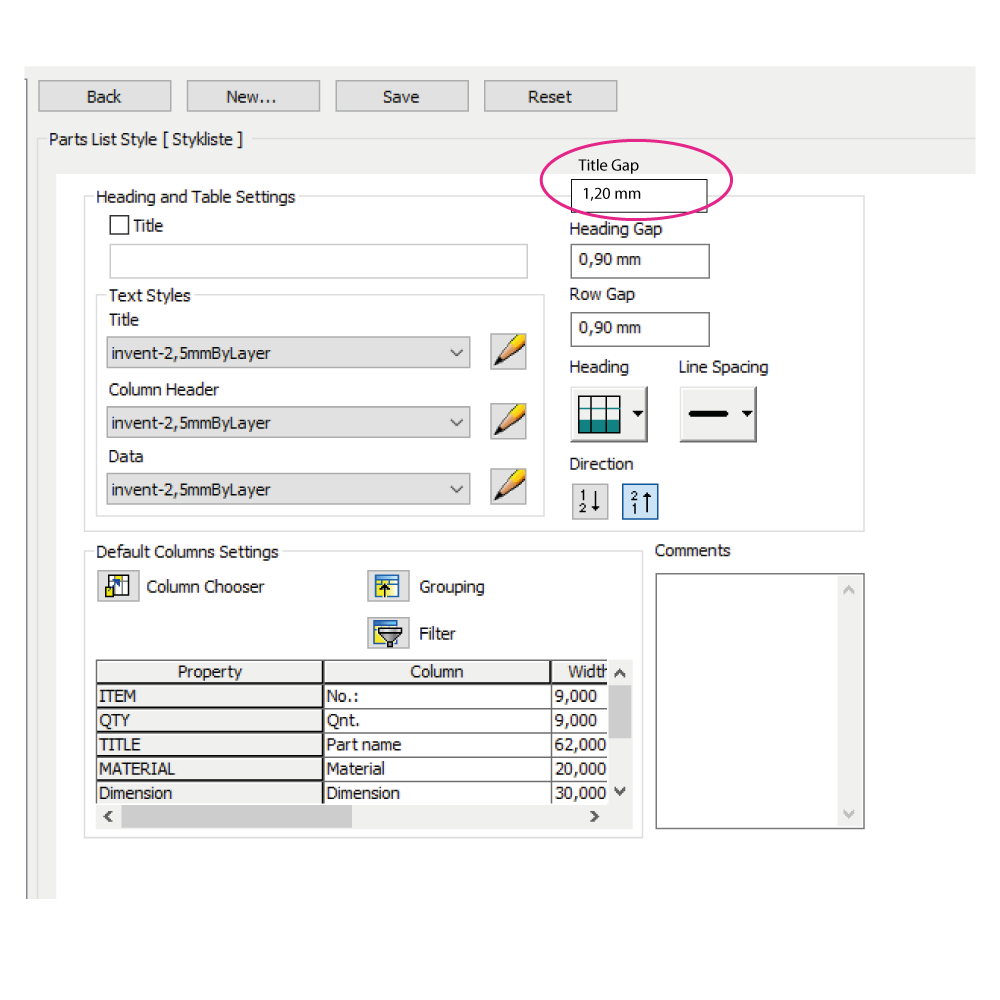
Task: Select the descending Direction option
Action: [589, 501]
